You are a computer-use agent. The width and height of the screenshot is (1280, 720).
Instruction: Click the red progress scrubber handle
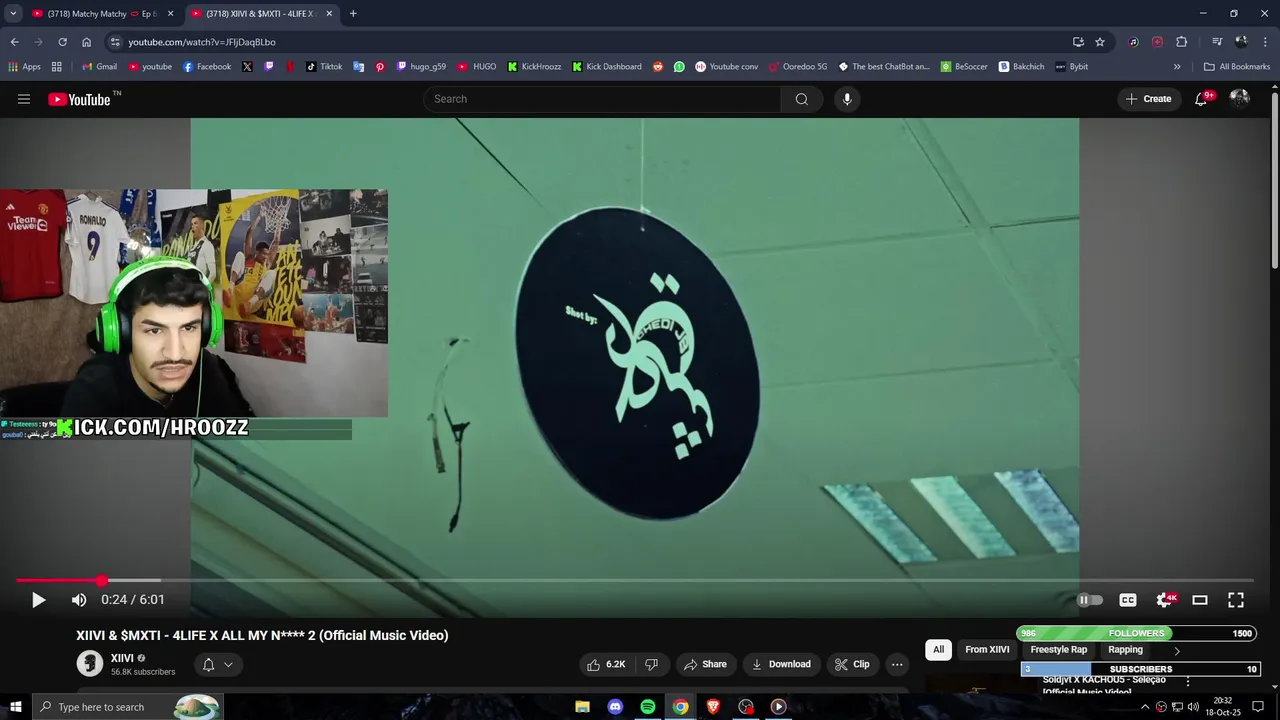coord(102,580)
